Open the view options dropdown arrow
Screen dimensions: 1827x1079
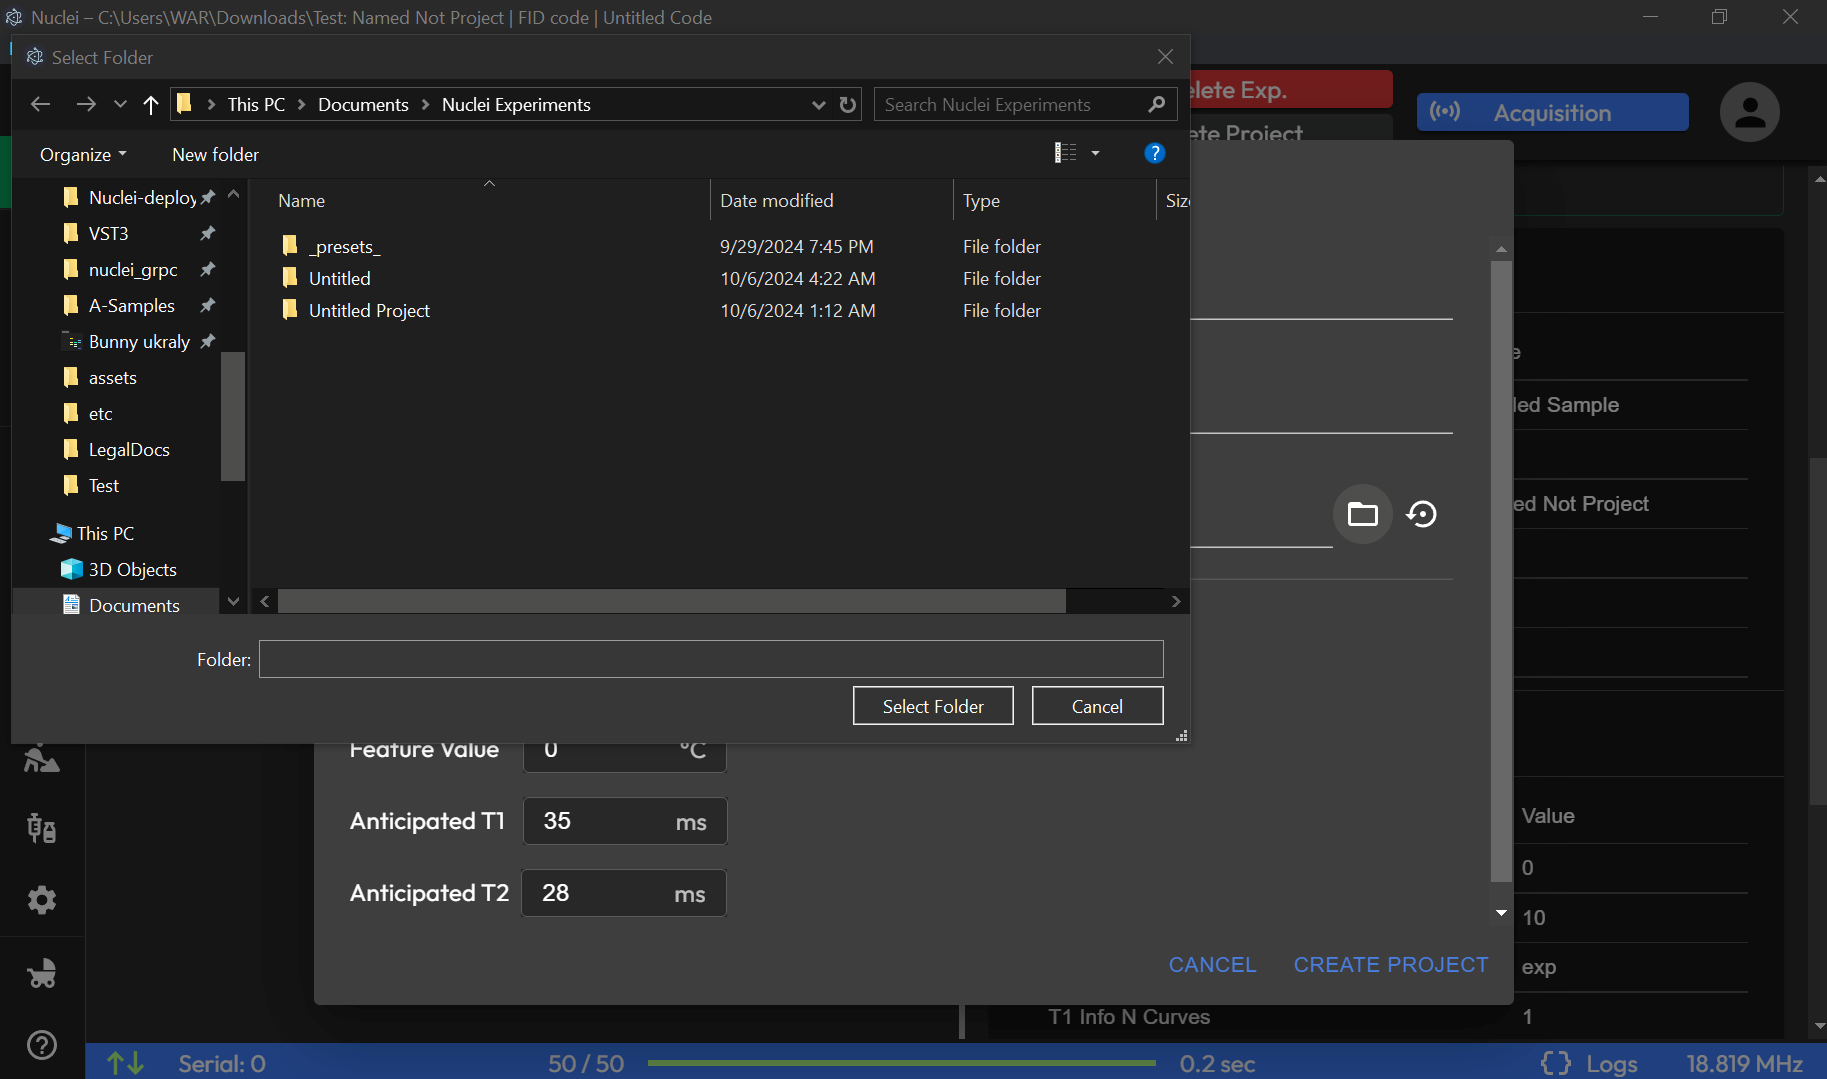pyautogui.click(x=1095, y=153)
